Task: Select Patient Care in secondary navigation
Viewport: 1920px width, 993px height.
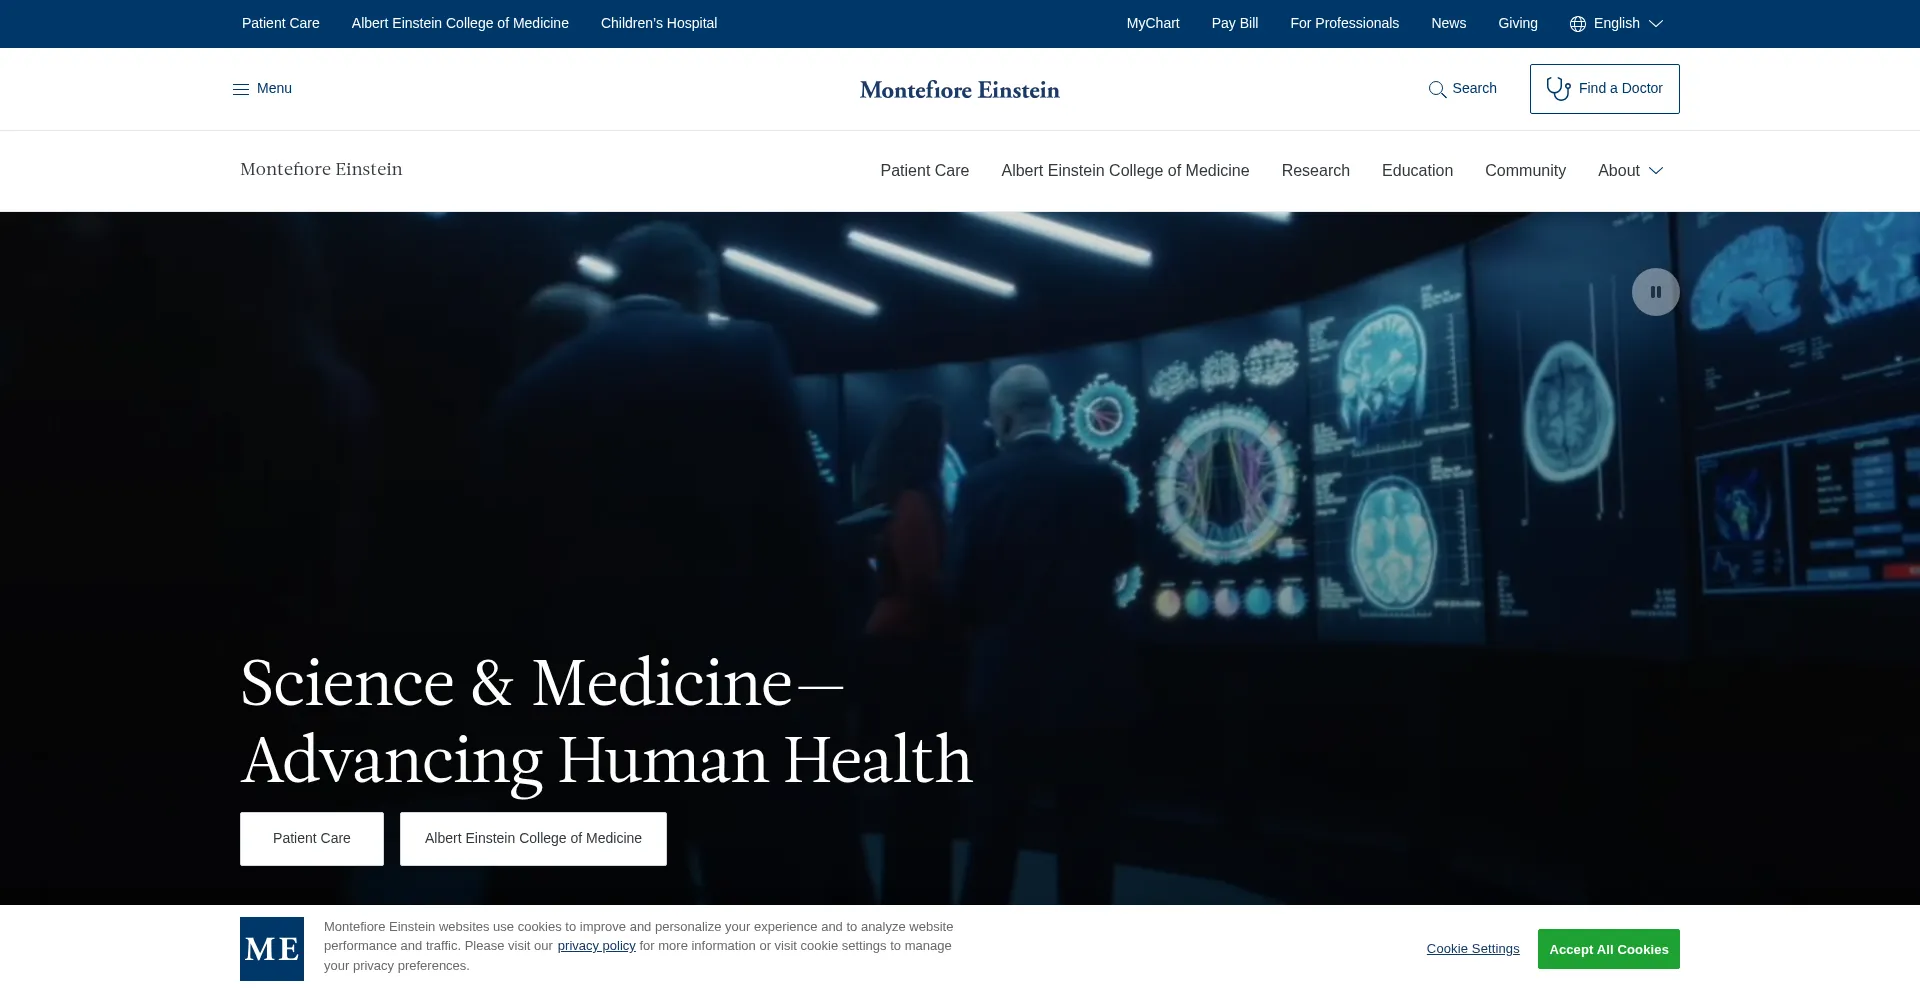Action: tap(925, 171)
